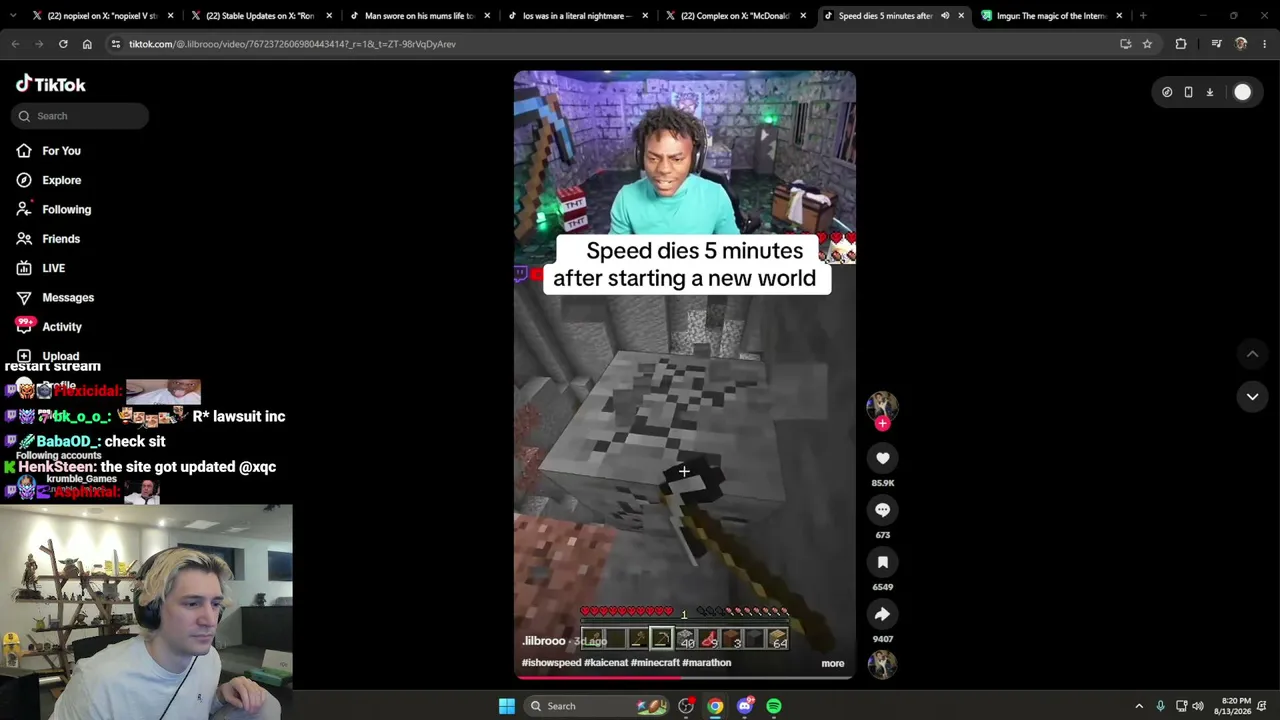Open the LIVE section
The height and width of the screenshot is (720, 1280).
click(x=41, y=268)
